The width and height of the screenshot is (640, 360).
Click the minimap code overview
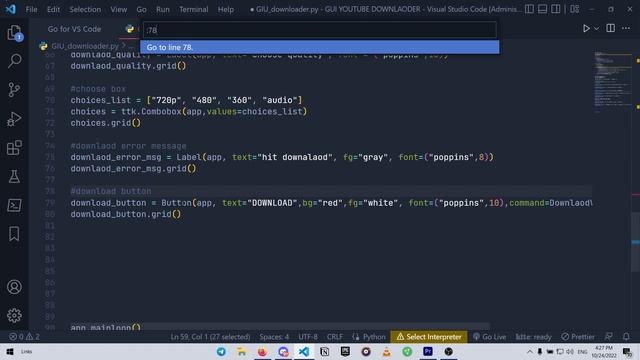(613, 82)
